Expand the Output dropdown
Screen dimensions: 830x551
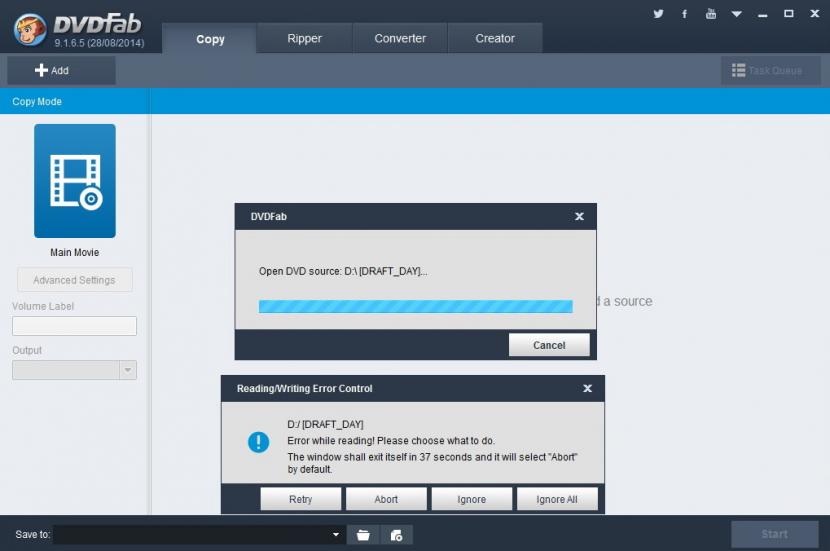point(128,370)
